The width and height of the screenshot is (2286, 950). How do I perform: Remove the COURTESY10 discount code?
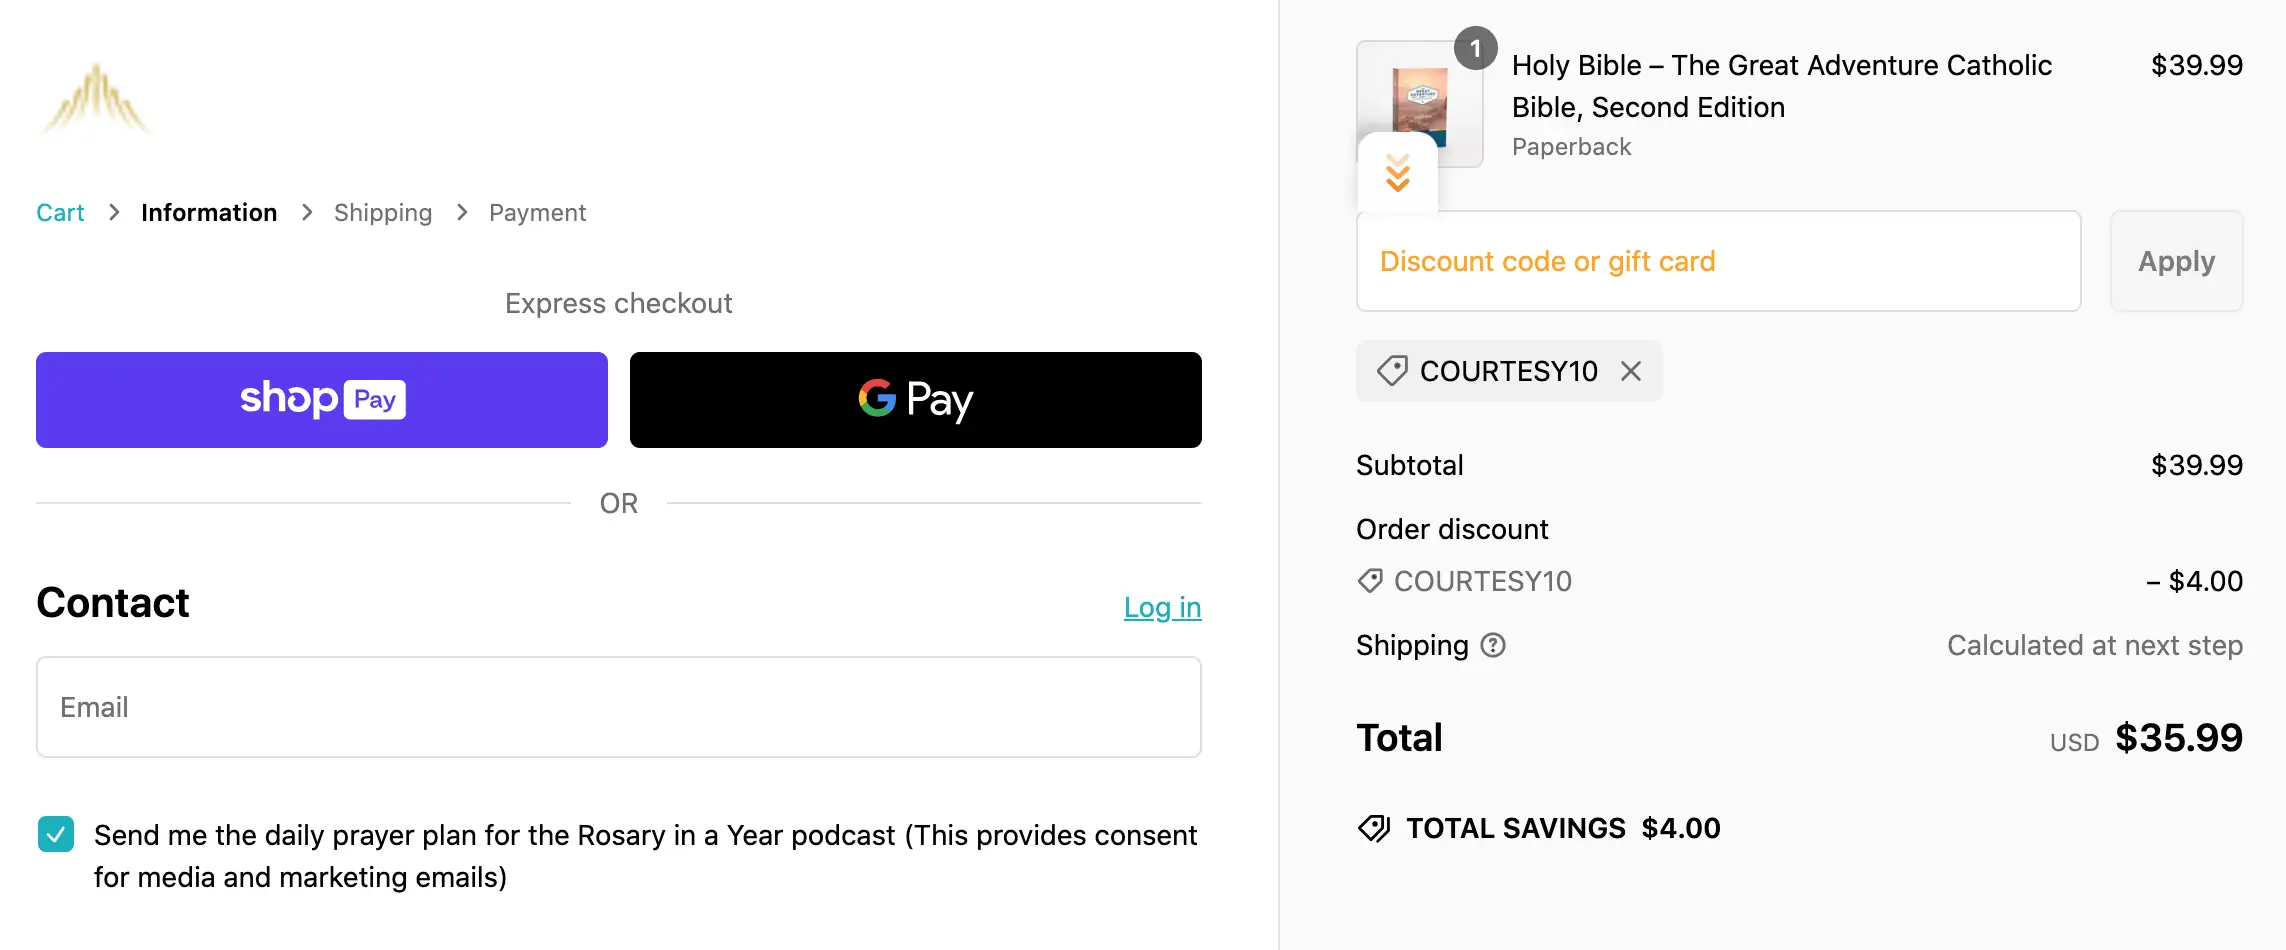point(1631,371)
